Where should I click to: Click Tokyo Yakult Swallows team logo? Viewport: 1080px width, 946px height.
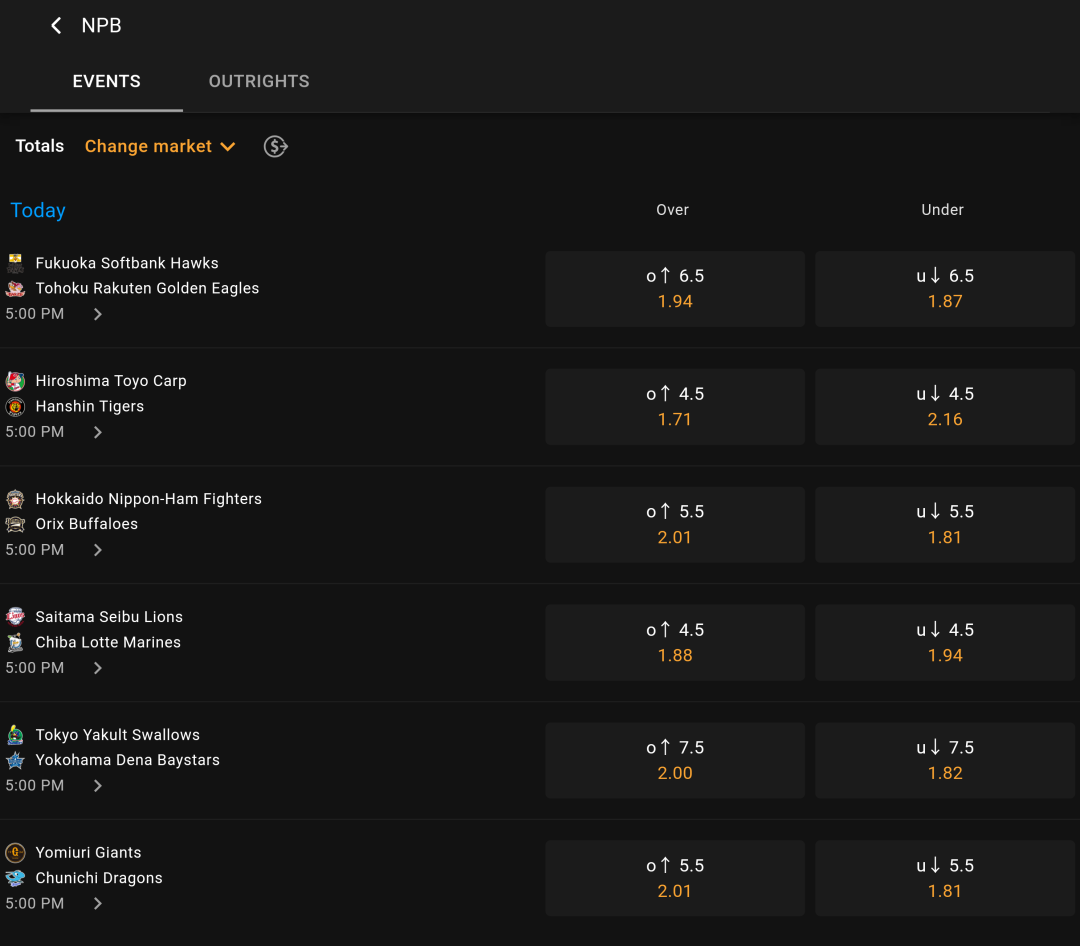coord(15,735)
